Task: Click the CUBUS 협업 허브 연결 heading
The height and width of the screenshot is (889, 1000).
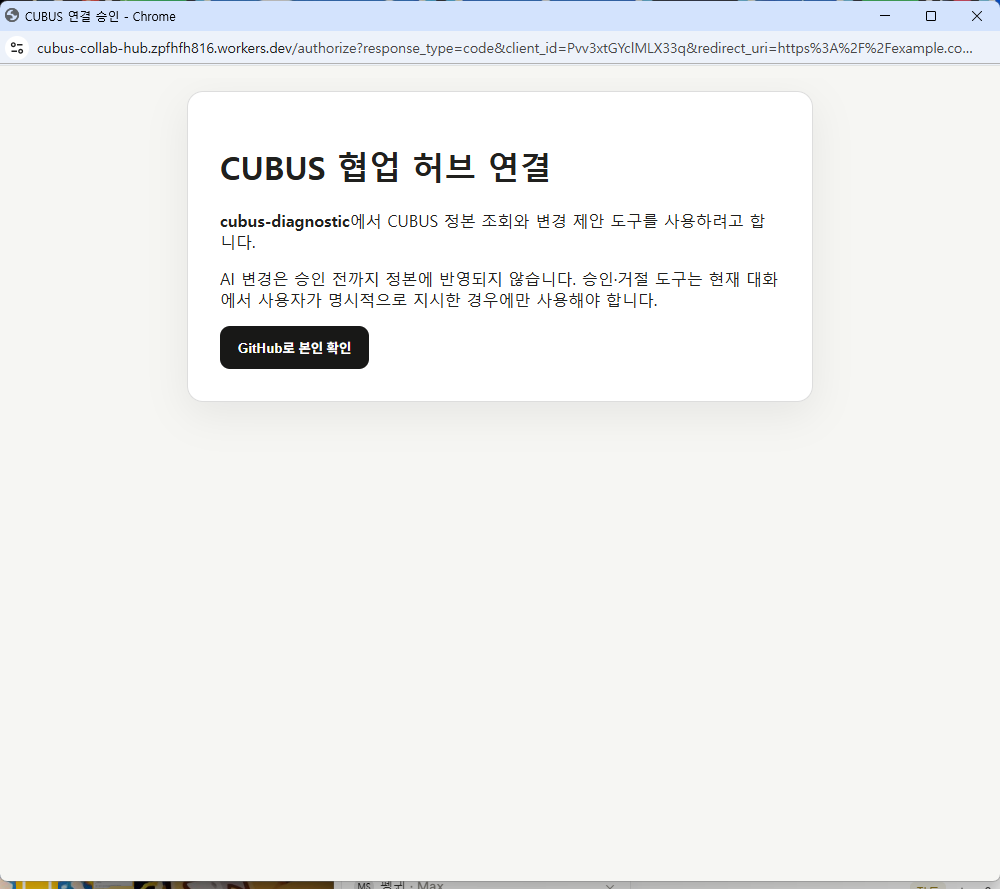Action: point(385,168)
